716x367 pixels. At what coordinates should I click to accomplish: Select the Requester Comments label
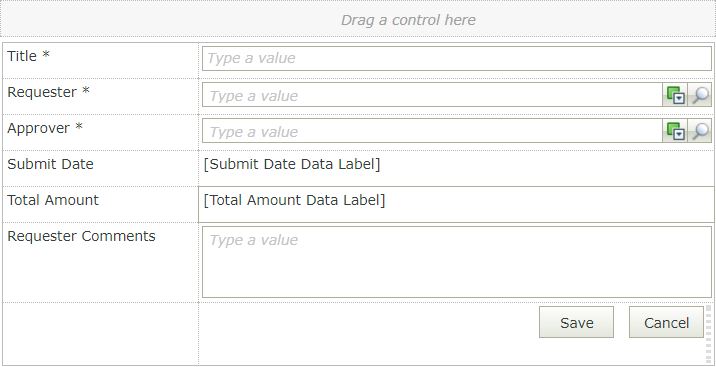click(81, 236)
